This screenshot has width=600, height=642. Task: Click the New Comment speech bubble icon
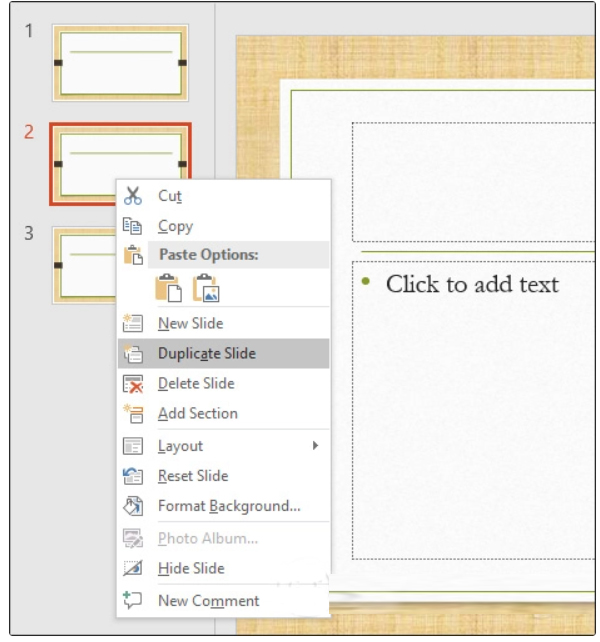click(133, 600)
